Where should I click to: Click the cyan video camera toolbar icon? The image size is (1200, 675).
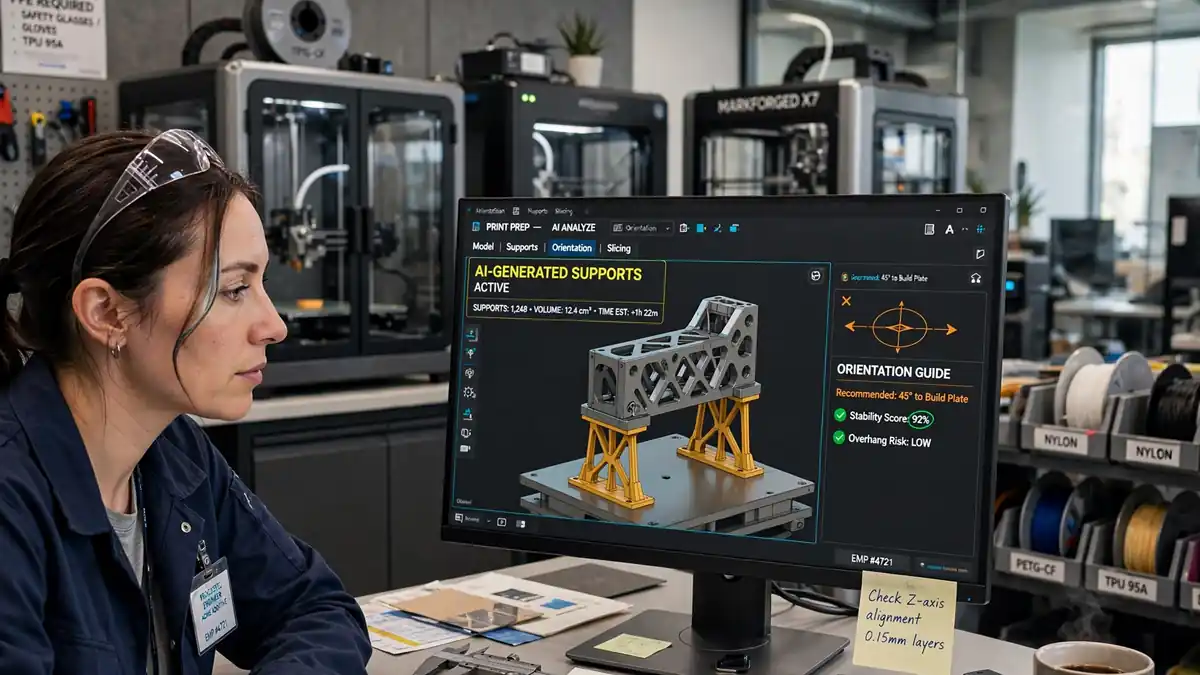tap(701, 228)
